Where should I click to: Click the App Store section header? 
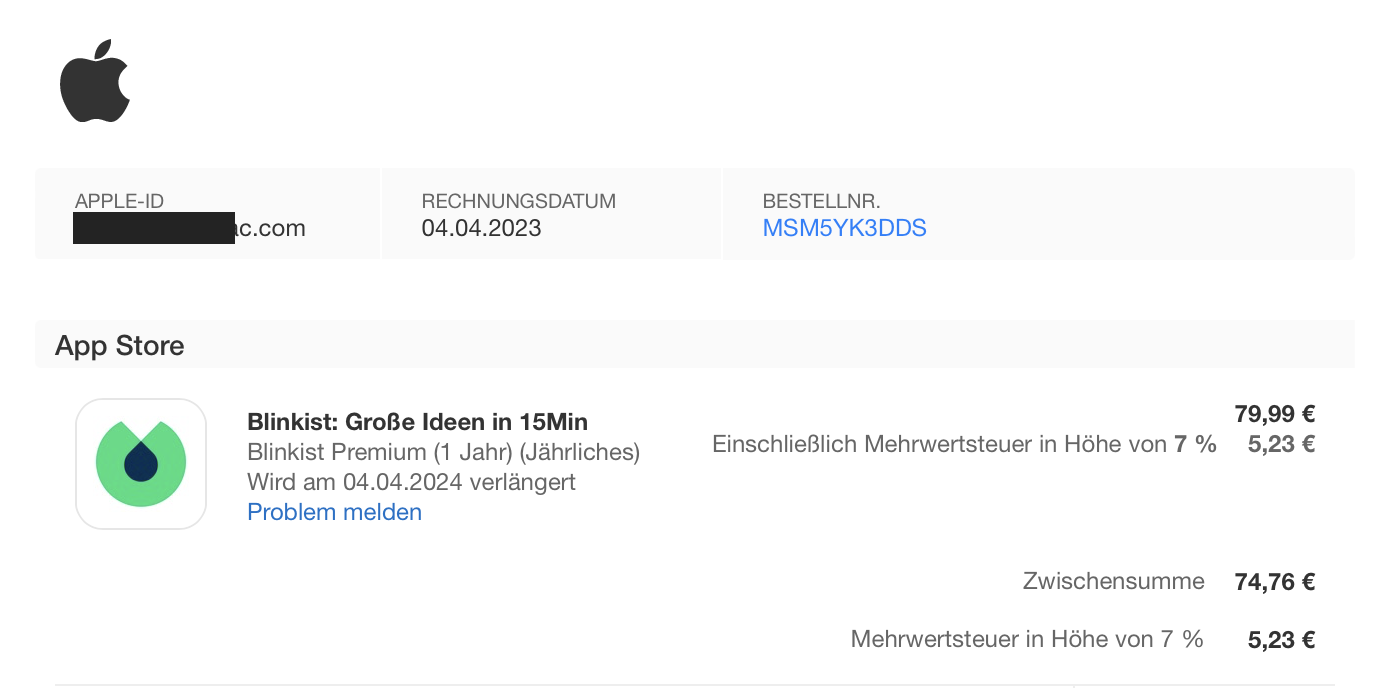pos(120,346)
